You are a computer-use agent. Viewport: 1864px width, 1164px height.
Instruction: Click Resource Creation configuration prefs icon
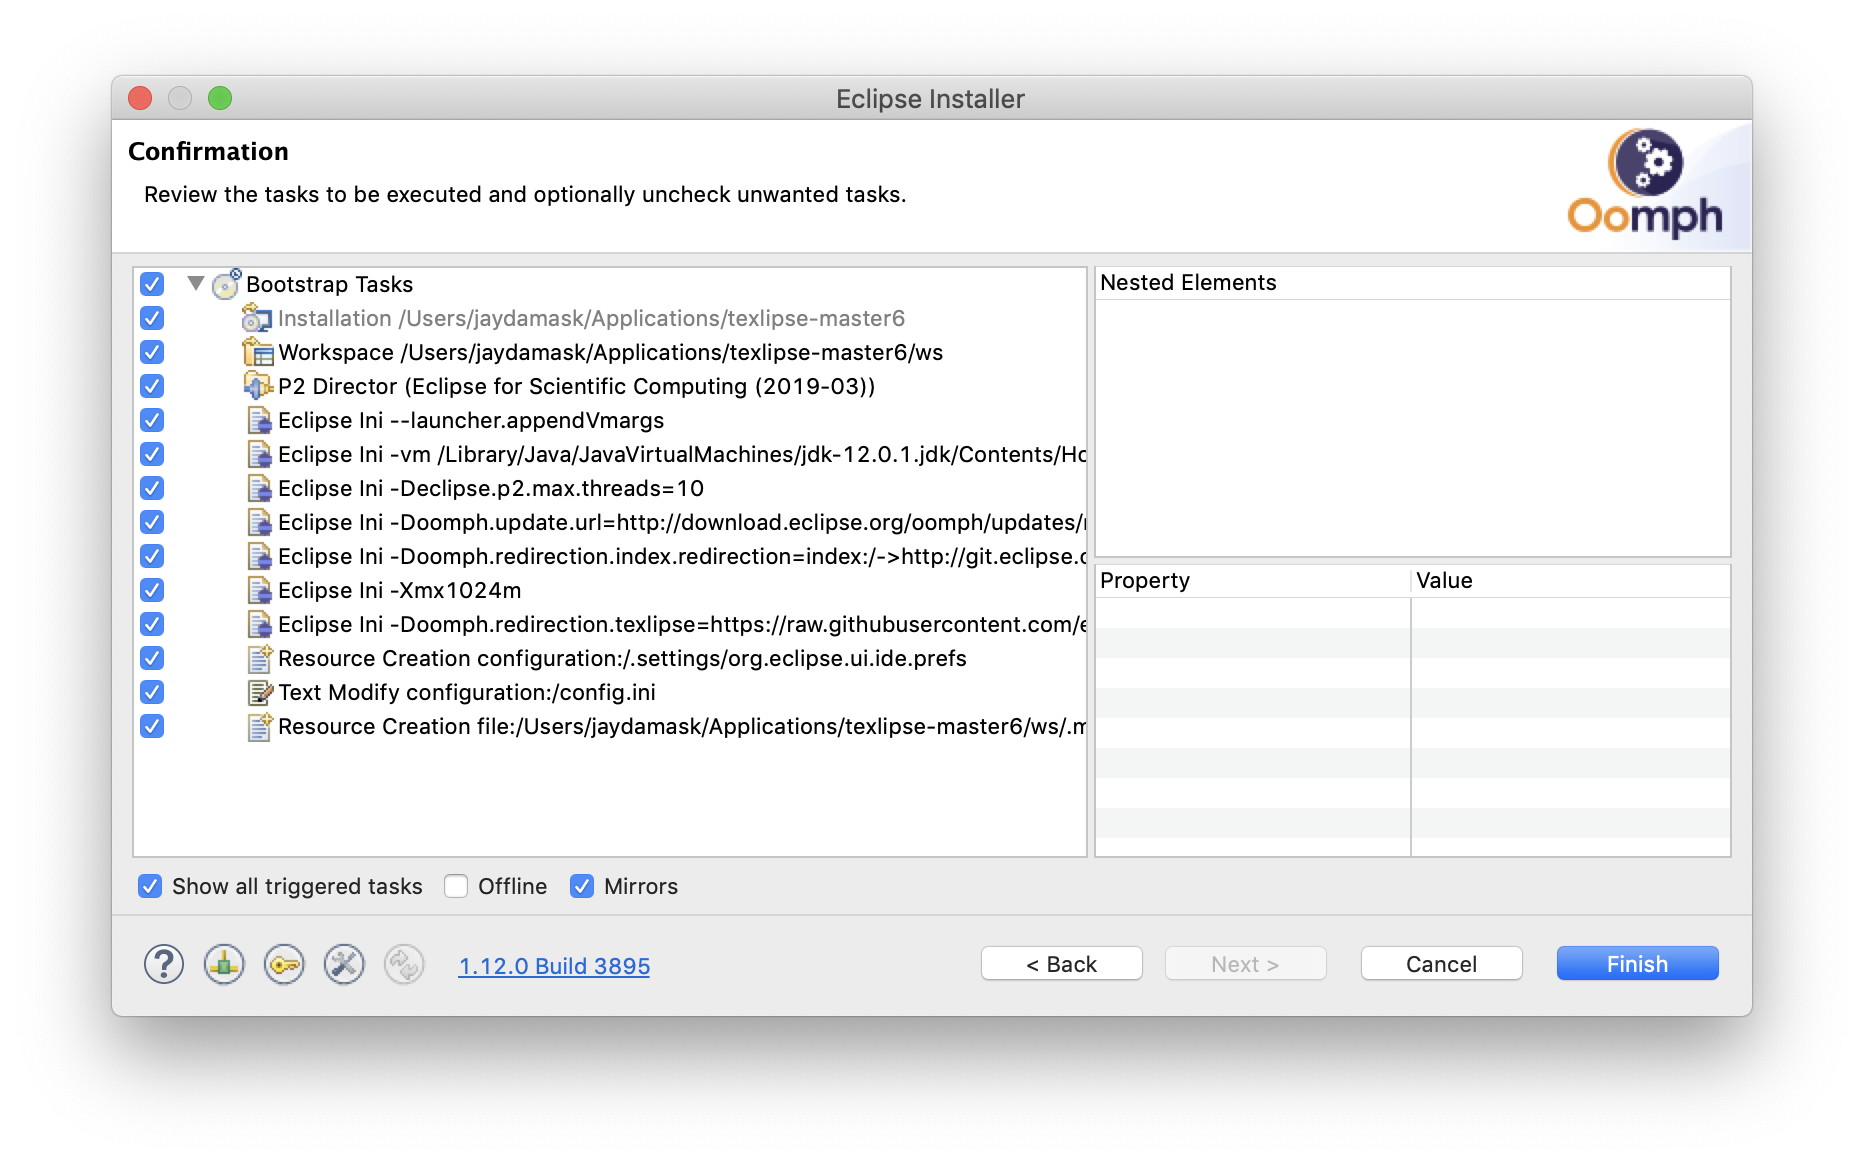click(259, 658)
